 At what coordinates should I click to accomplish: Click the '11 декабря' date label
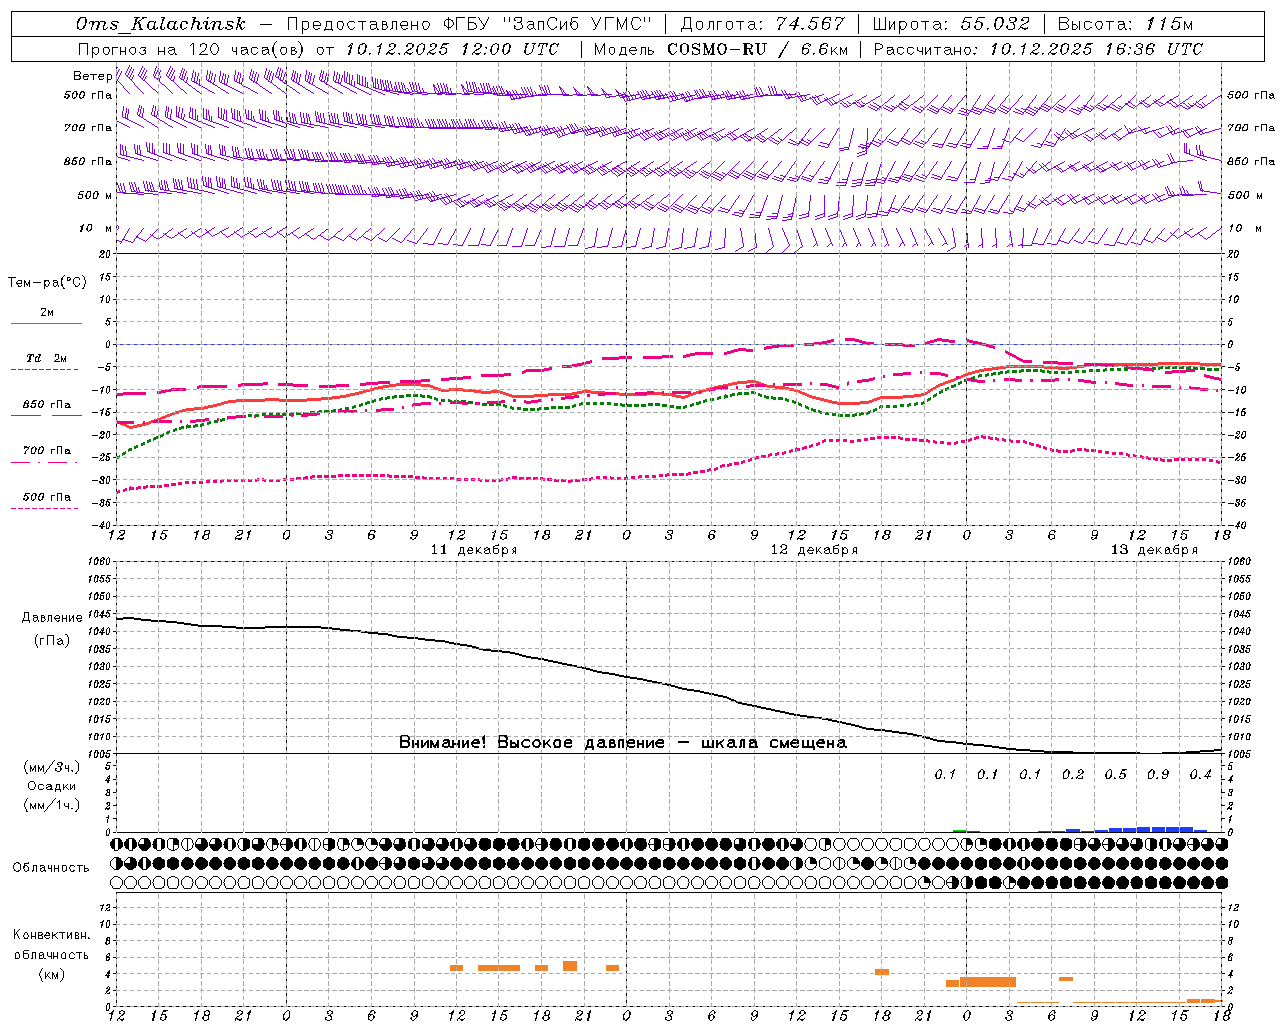(x=474, y=550)
